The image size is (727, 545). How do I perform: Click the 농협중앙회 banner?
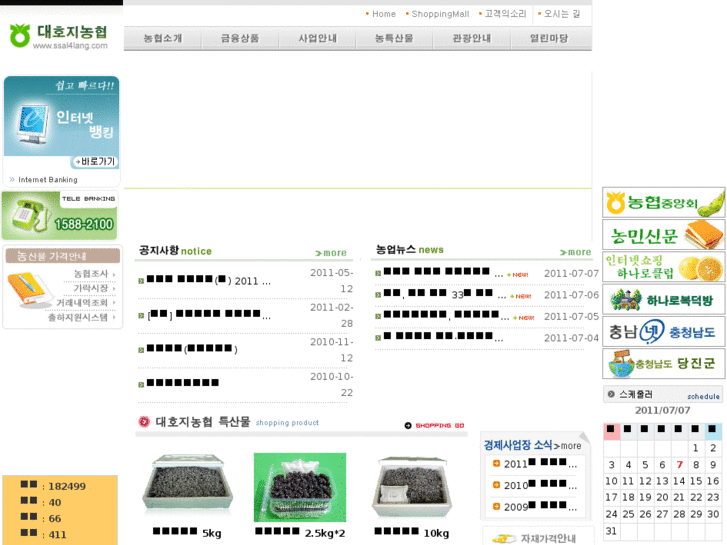[x=663, y=202]
